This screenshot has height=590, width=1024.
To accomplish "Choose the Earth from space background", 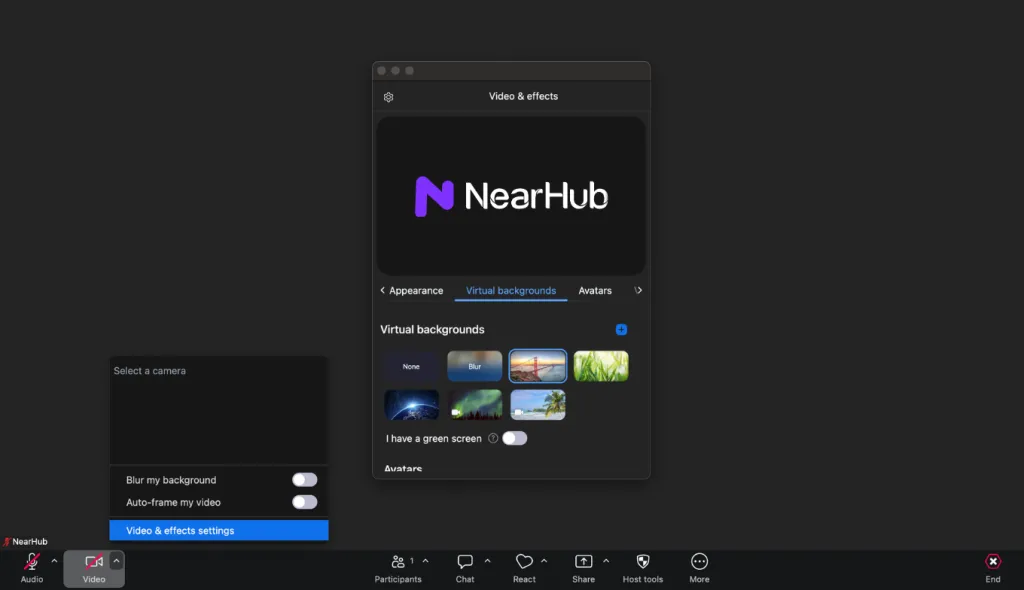I will 411,405.
